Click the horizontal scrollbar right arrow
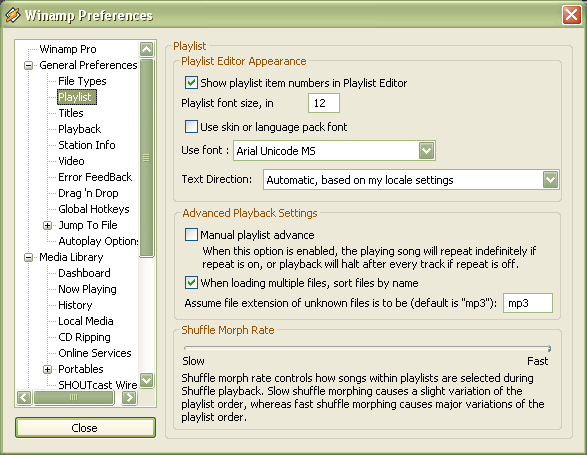The image size is (587, 455). (129, 397)
